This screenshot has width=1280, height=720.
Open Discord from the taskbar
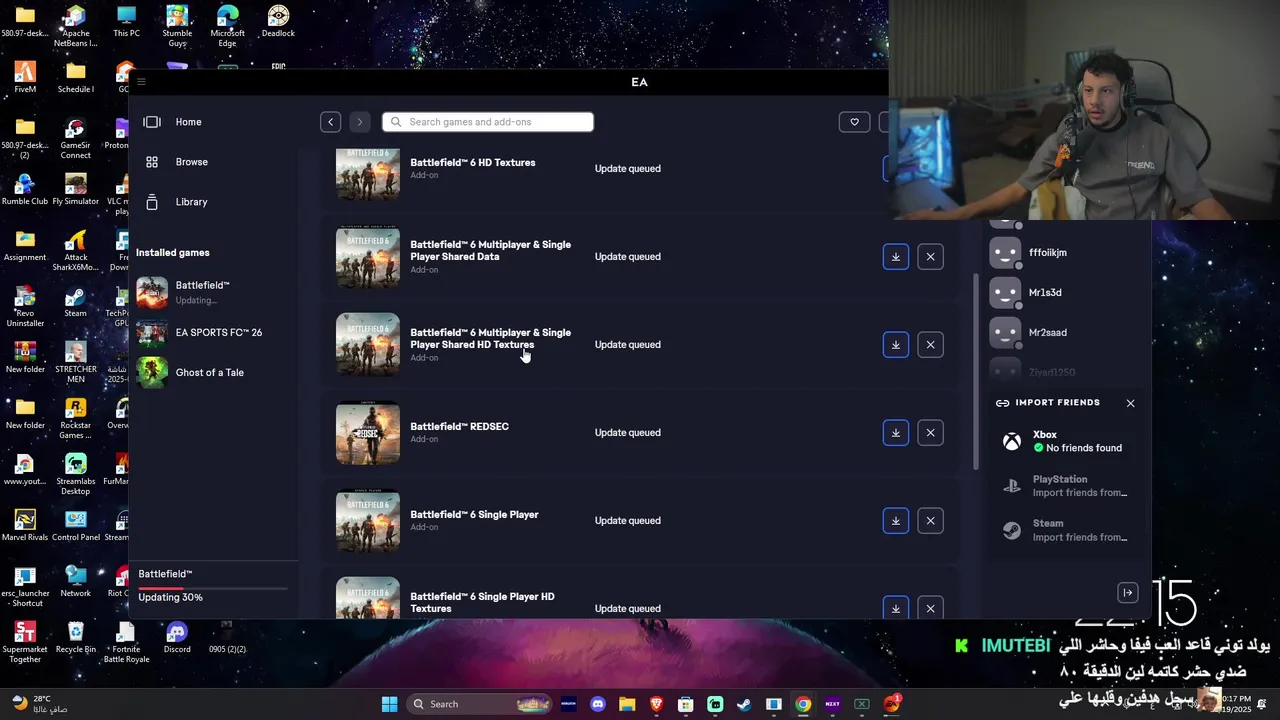[x=598, y=704]
